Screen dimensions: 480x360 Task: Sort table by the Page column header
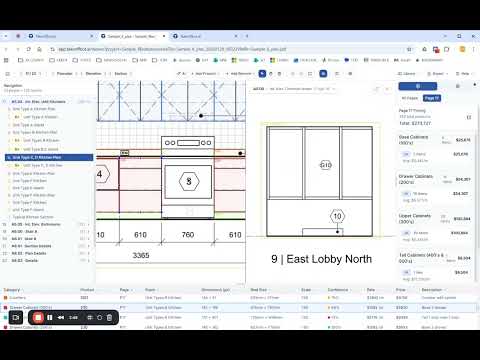pos(125,290)
